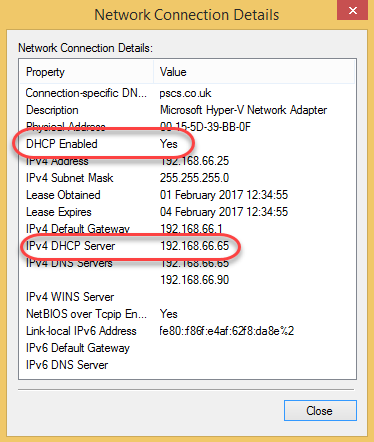Click the Value column header
Screen dimensions: 374x442
pyautogui.click(x=254, y=72)
